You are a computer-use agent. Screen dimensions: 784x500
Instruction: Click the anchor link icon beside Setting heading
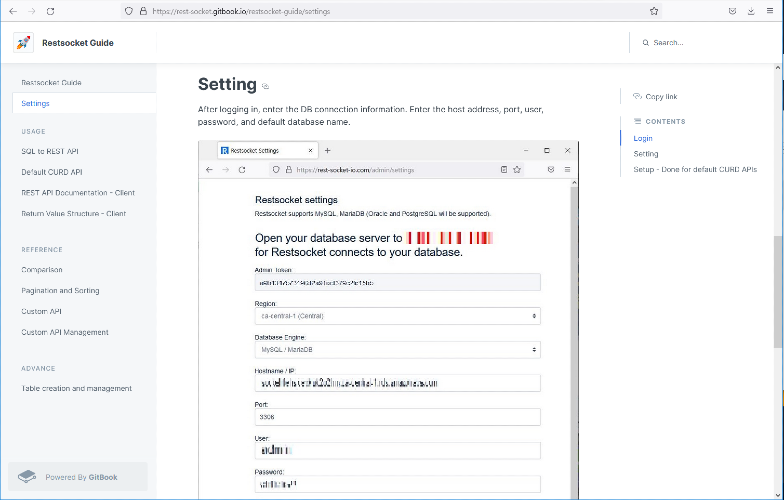265,86
